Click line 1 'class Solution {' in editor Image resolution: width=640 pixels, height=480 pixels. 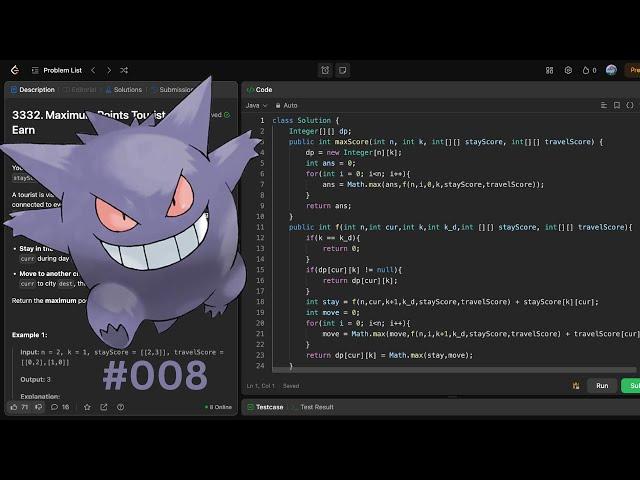pos(305,120)
